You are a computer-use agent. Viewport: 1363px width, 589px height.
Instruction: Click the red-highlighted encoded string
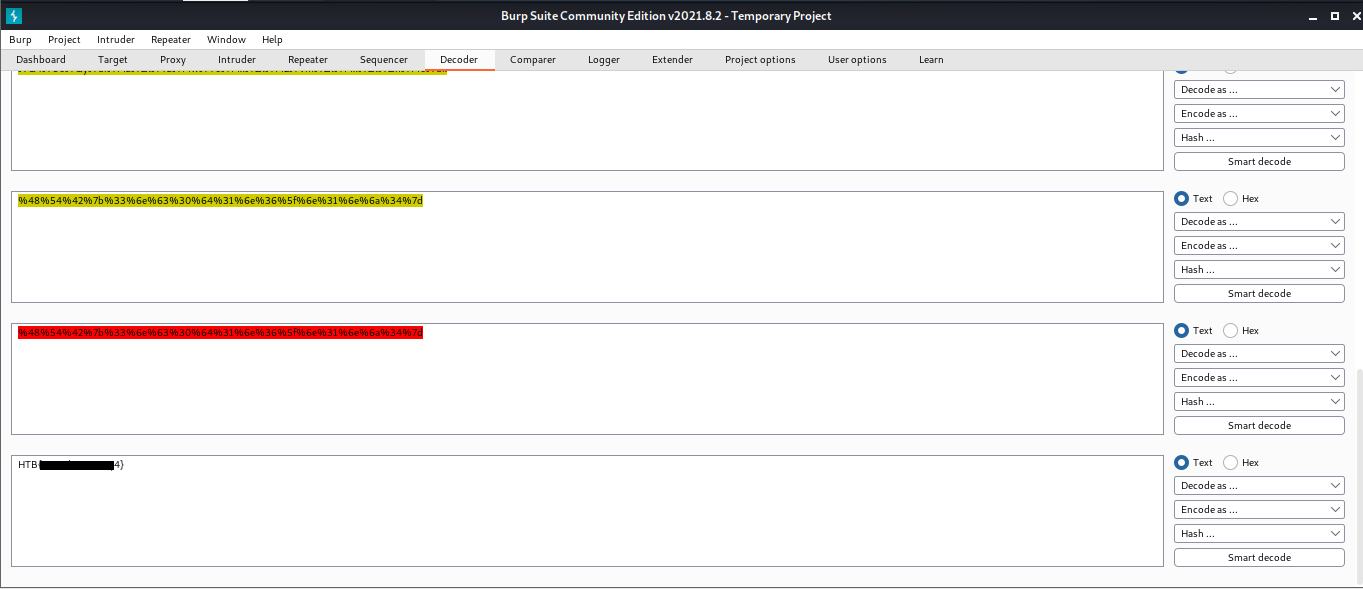[220, 333]
